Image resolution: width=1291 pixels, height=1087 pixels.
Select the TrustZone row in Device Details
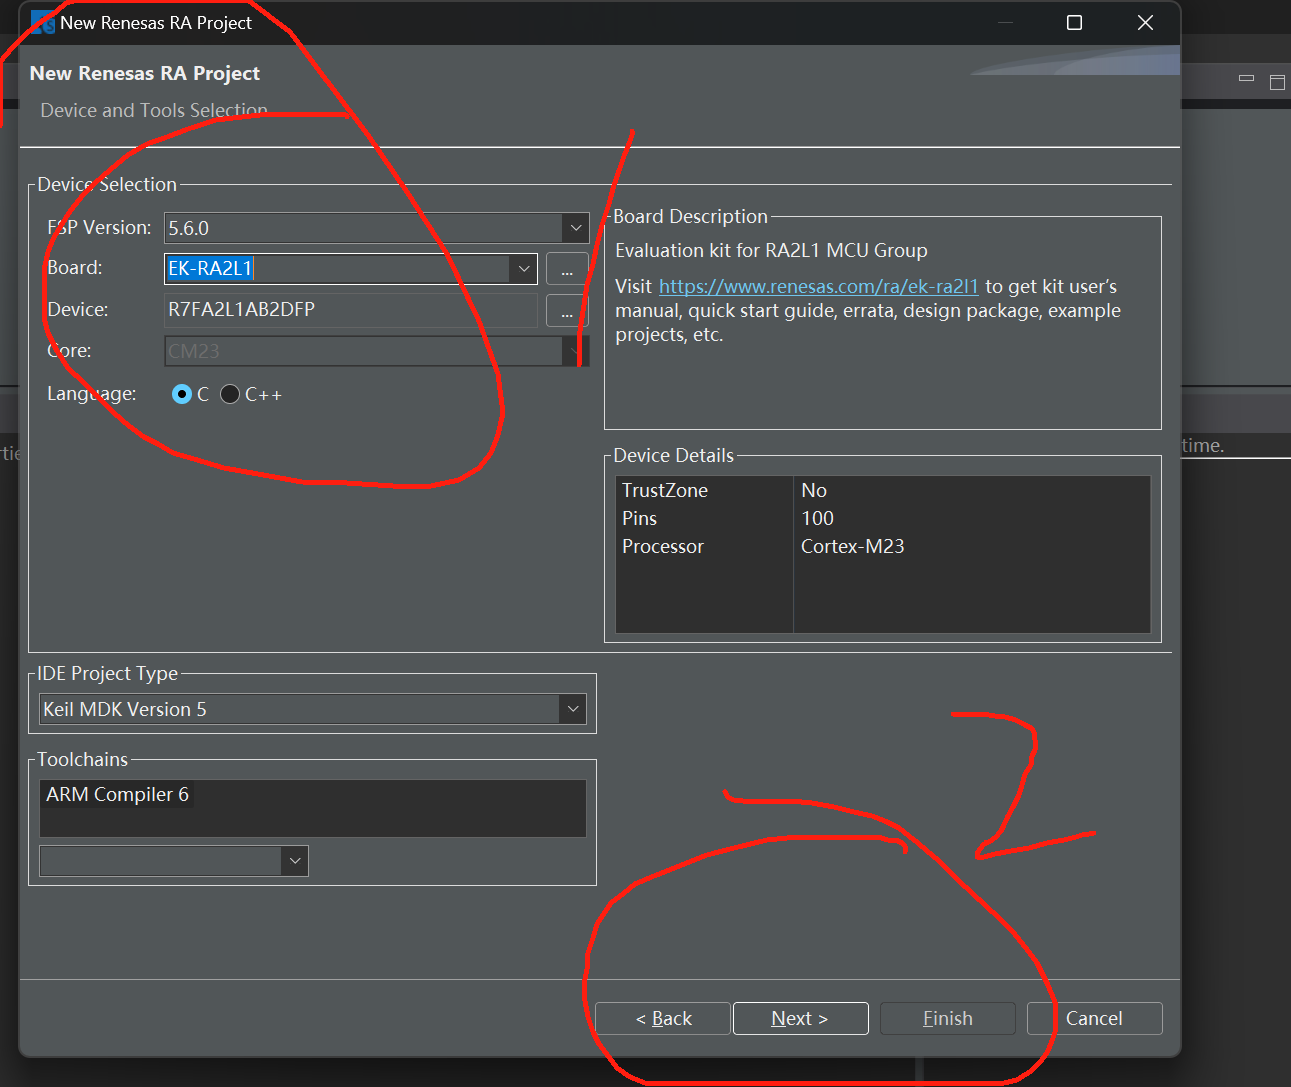point(882,490)
